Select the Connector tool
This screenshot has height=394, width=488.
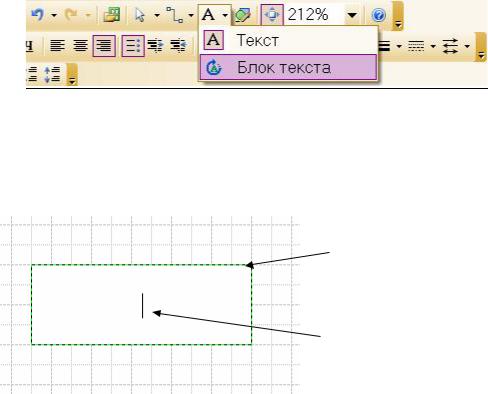click(175, 15)
